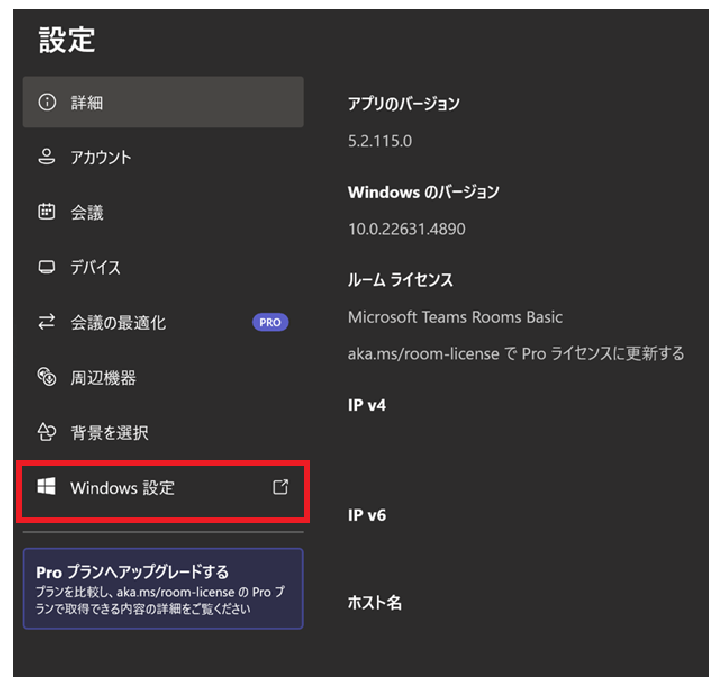Viewport: 709px width, 679px height.
Task: Click the Windows logo icon
Action: click(47, 486)
